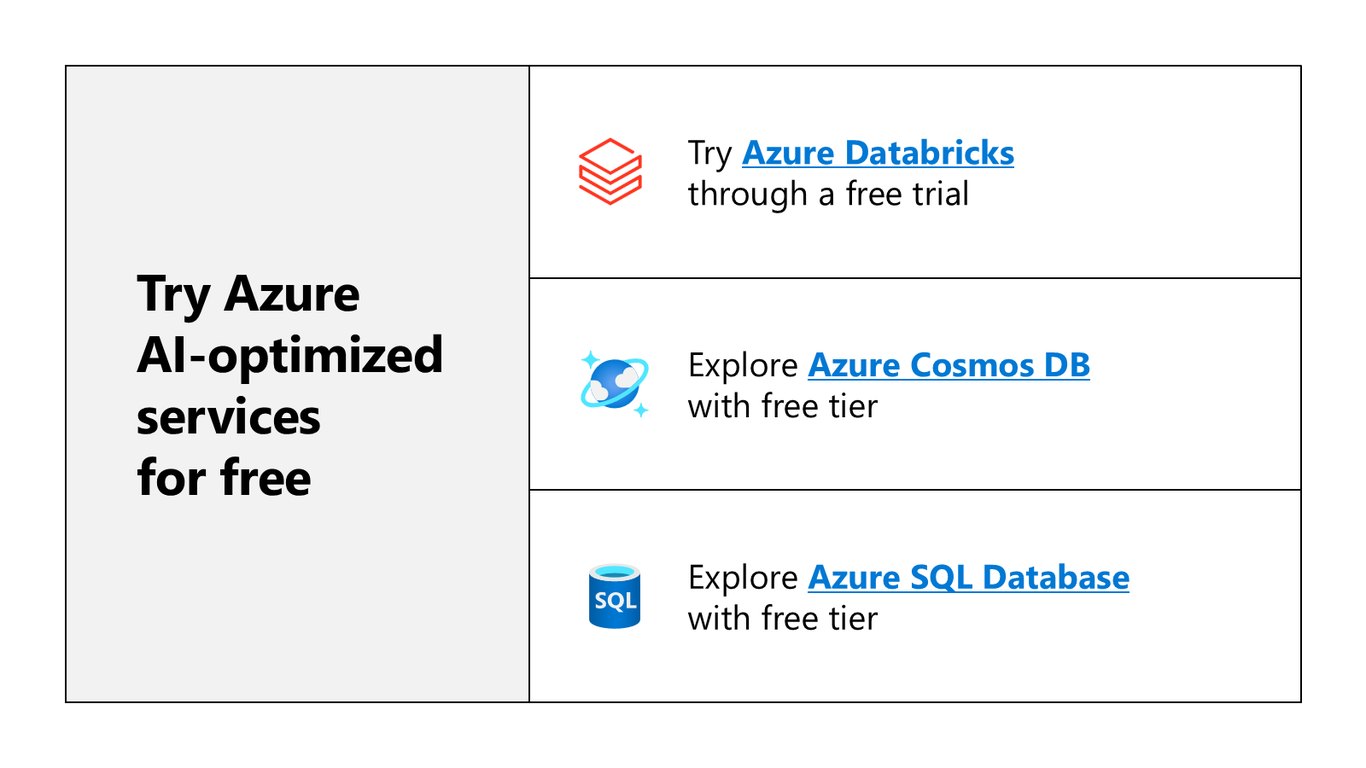Viewport: 1366px width, 768px height.
Task: Click "with free tier" under Azure Cosmos DB
Action: [783, 406]
